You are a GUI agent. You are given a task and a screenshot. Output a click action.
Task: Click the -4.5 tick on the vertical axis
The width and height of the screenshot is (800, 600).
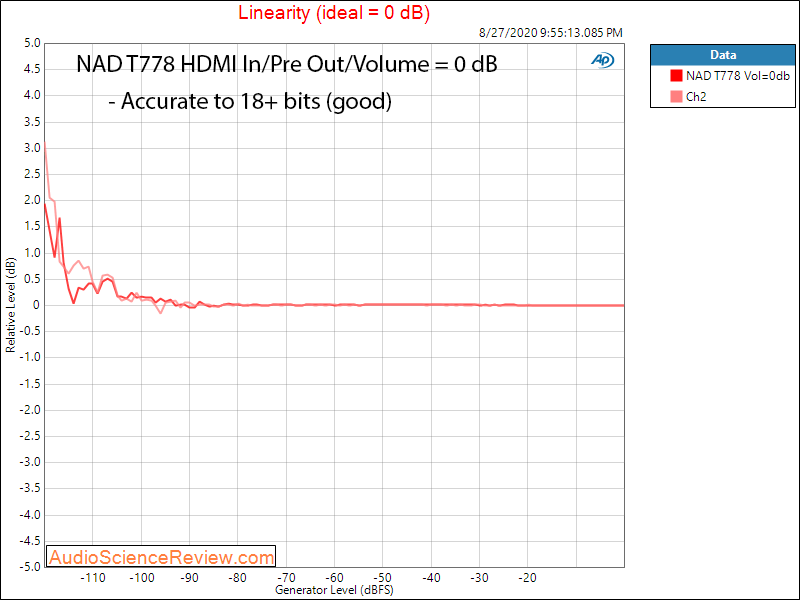point(30,541)
